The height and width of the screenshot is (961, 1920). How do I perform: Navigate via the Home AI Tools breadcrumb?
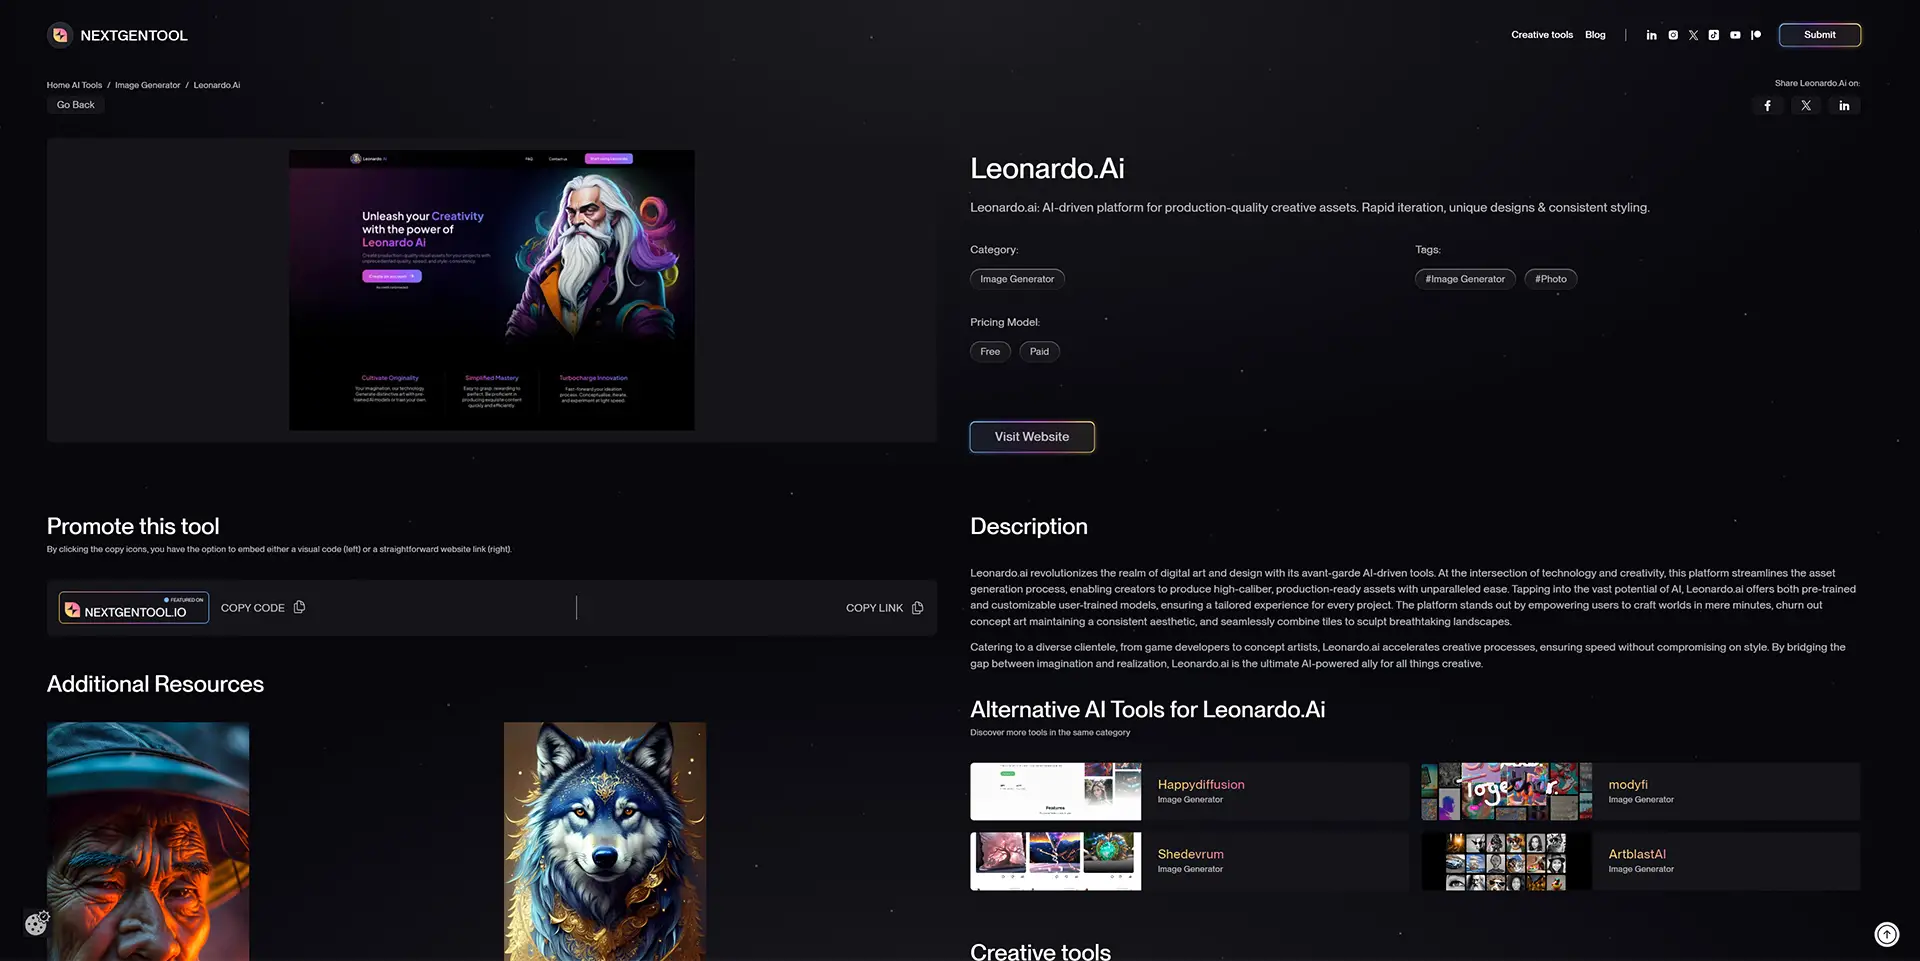coord(73,85)
